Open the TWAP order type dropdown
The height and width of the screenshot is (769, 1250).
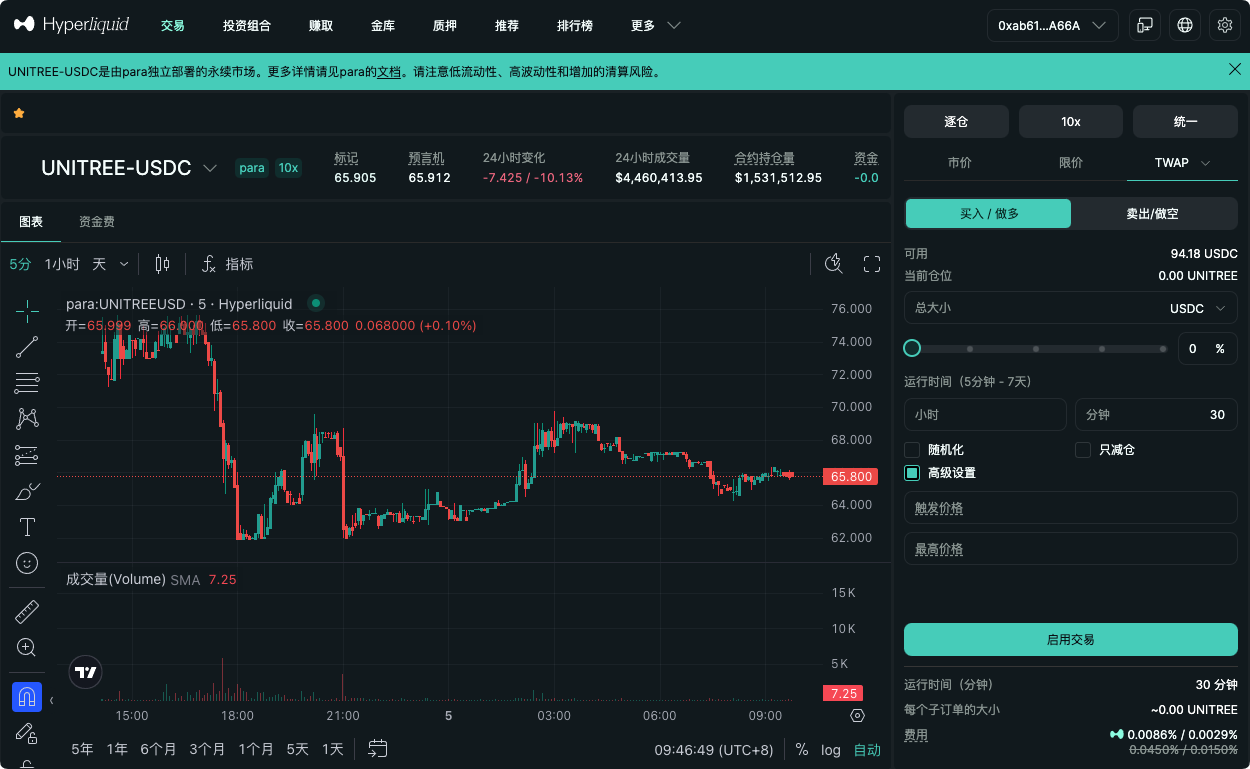pyautogui.click(x=1183, y=163)
